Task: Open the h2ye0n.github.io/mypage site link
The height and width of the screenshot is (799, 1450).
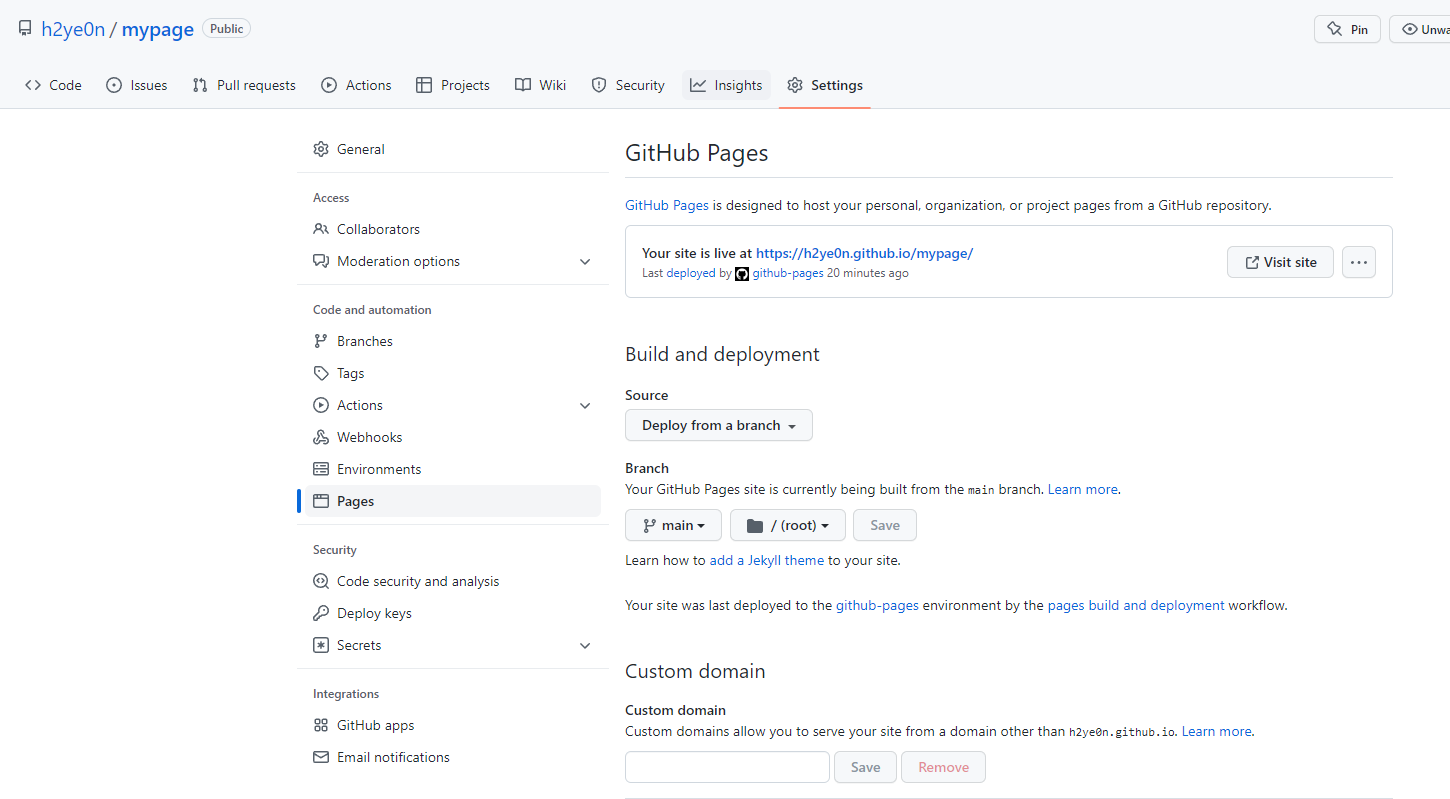Action: [864, 253]
